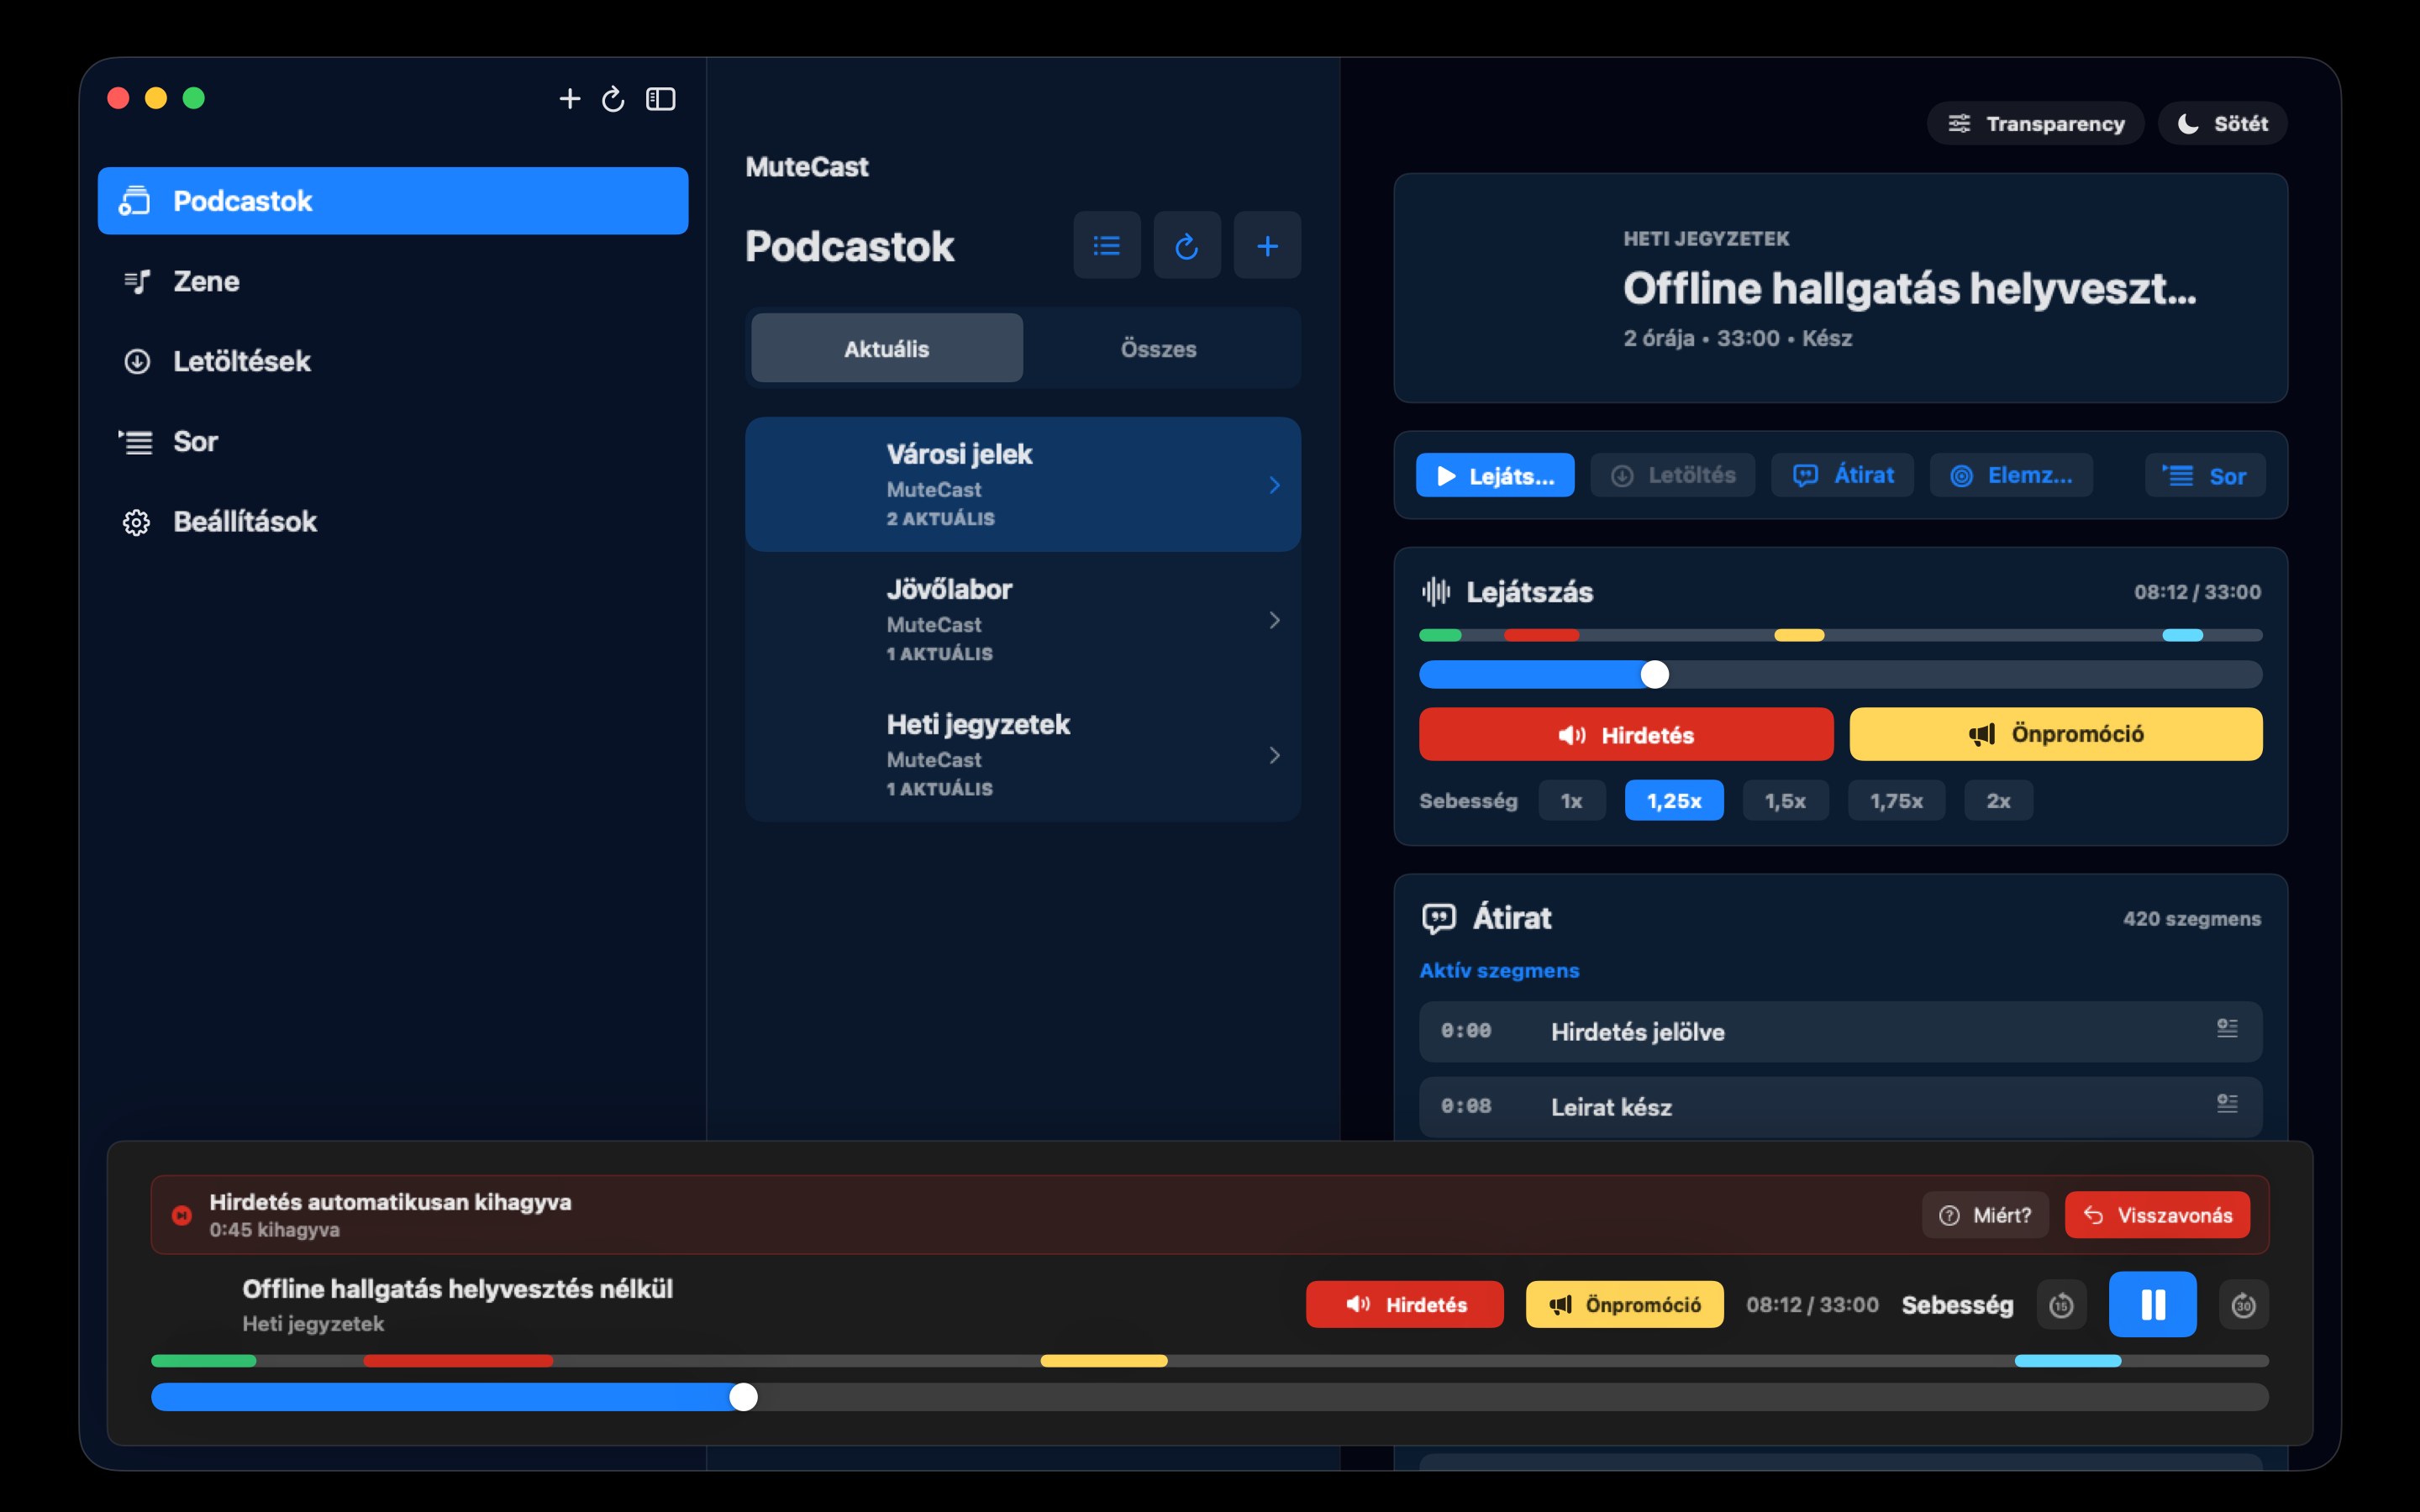
Task: Skip forward 30 seconds in bottom player
Action: point(2243,1305)
